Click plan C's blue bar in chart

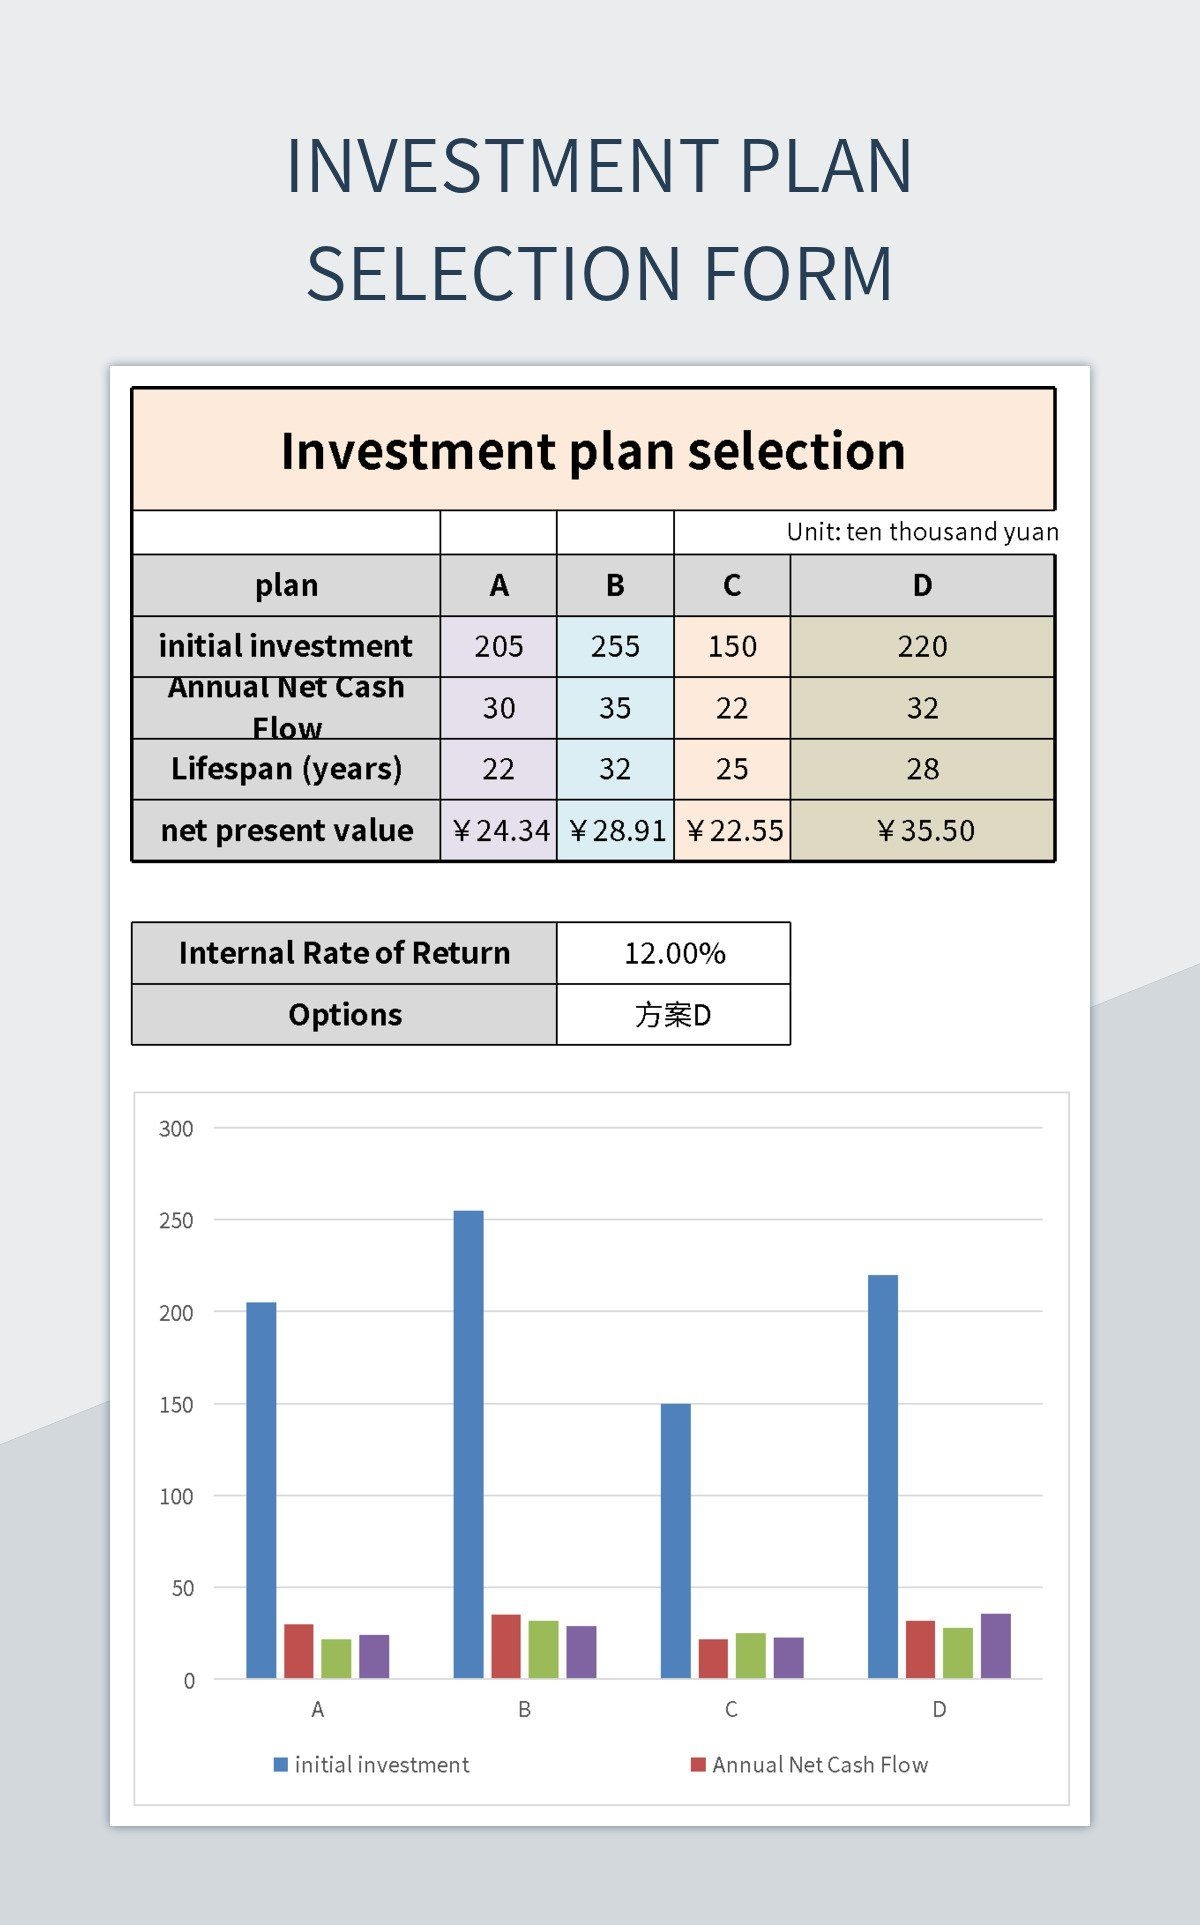click(676, 1540)
